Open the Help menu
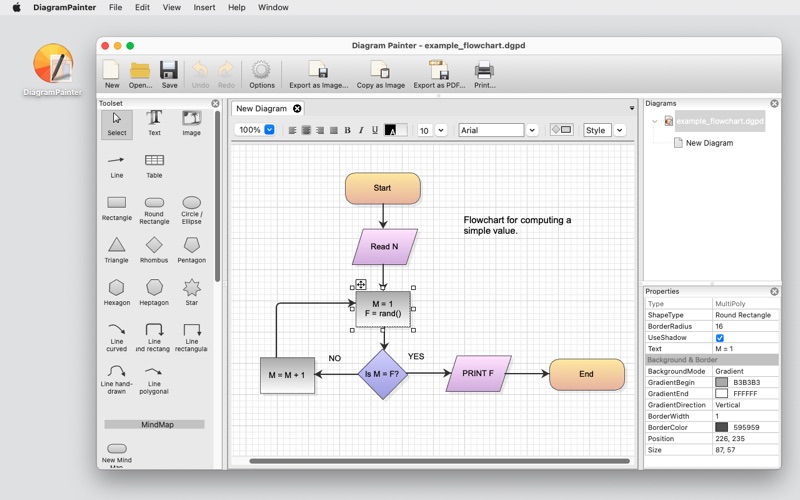The height and width of the screenshot is (500, 800). point(236,7)
